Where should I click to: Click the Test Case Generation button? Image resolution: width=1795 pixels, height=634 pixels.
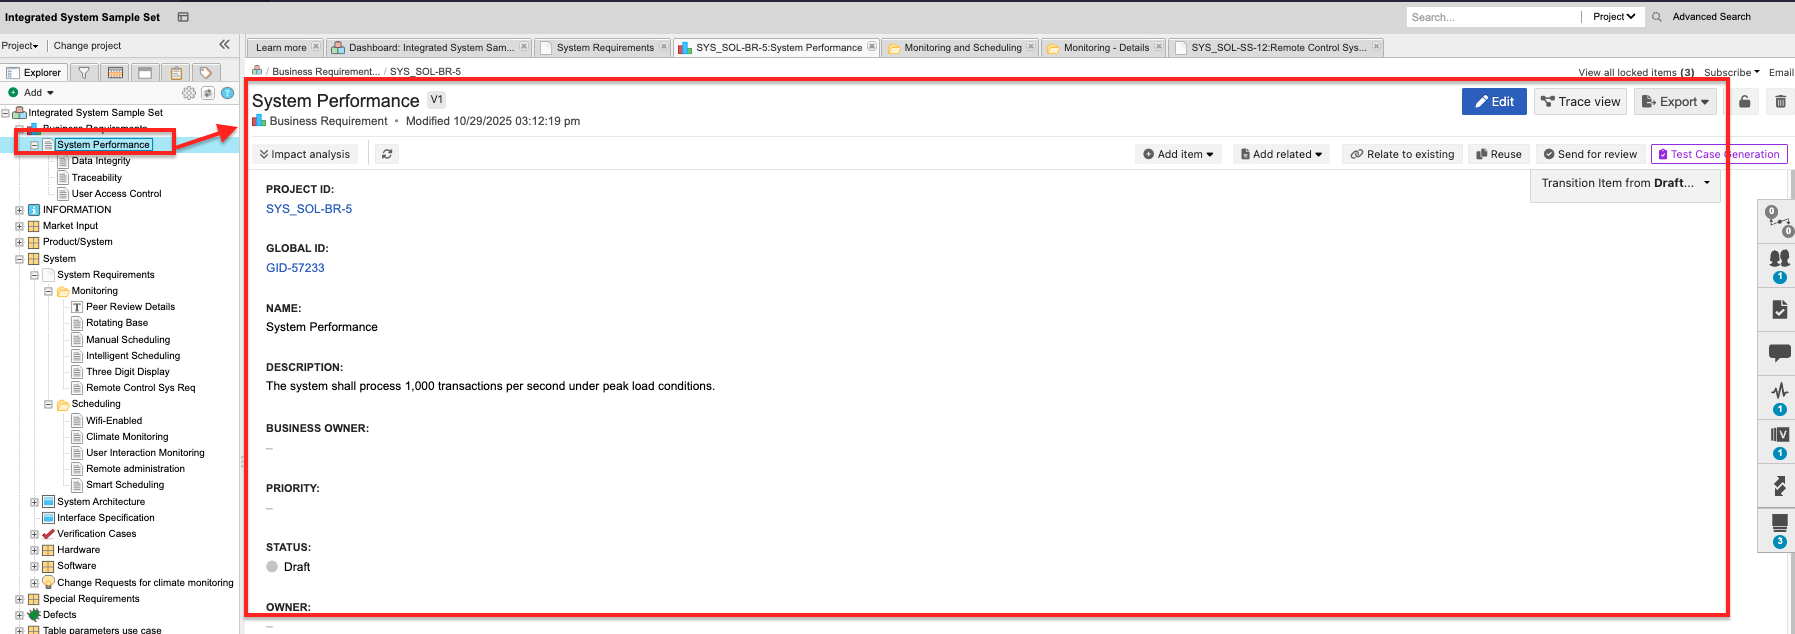pyautogui.click(x=1719, y=154)
